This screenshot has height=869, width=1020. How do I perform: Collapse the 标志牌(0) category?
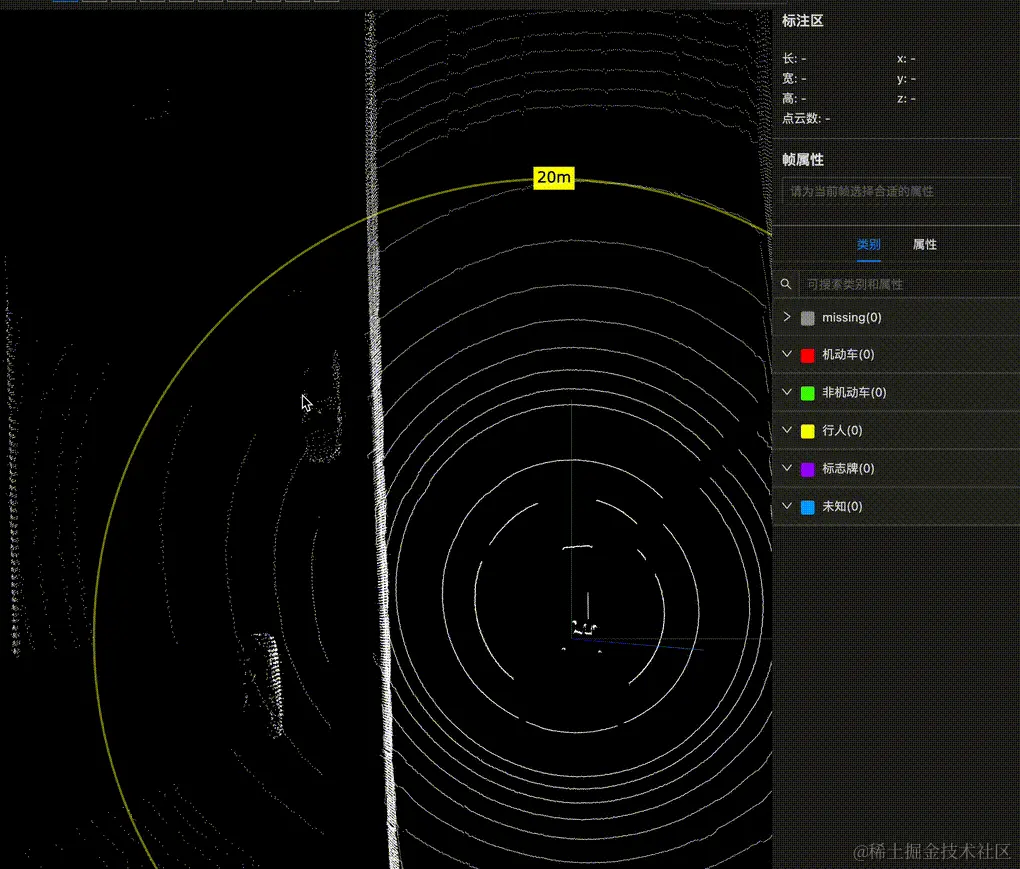point(786,468)
